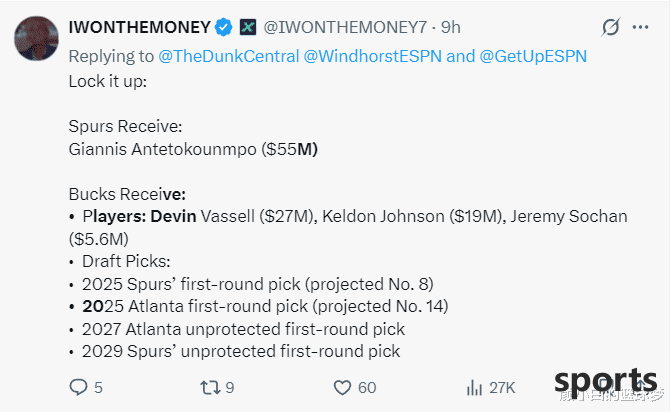Image resolution: width=672 pixels, height=412 pixels.
Task: Click the Giannis Antetokounmpo ($55M) line
Action: click(193, 149)
